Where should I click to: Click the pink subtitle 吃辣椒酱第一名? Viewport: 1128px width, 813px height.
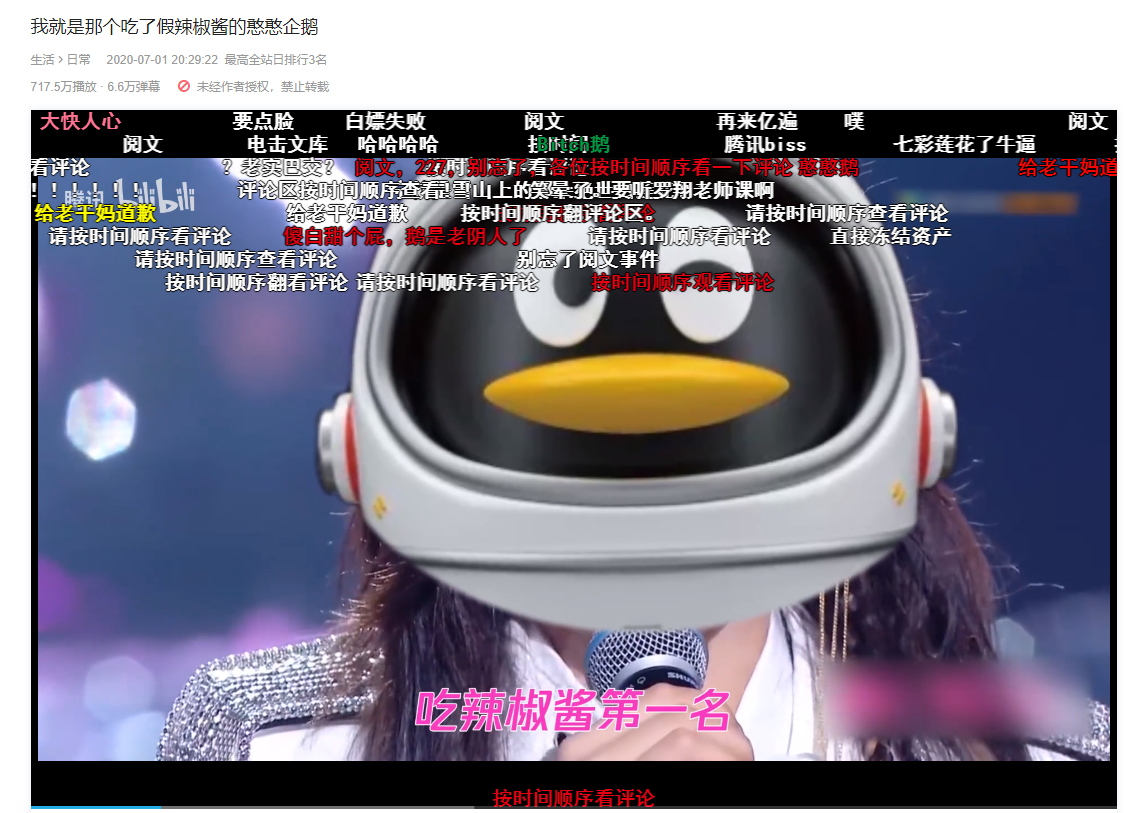[x=573, y=711]
